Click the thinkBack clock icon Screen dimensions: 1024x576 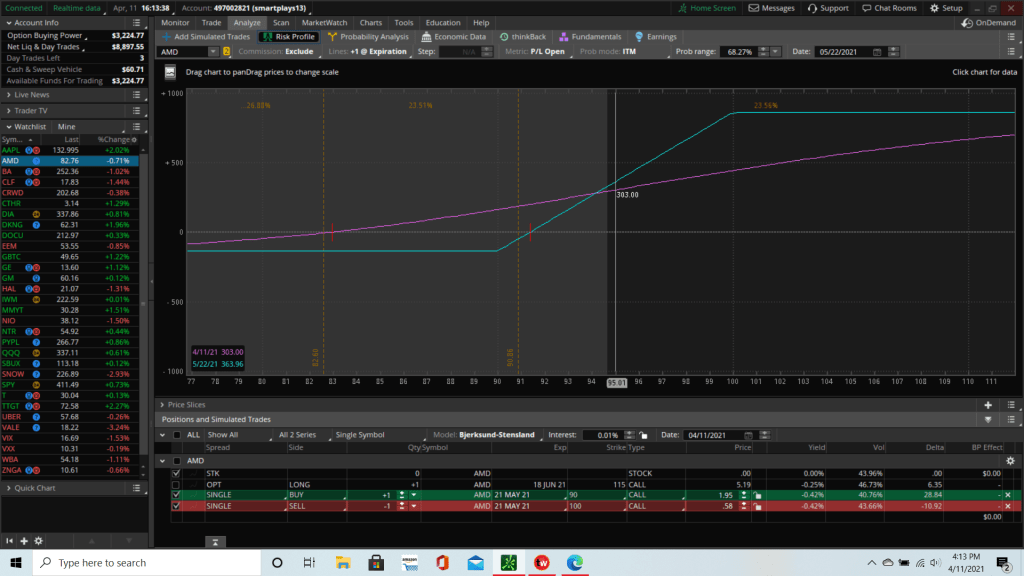(x=504, y=37)
